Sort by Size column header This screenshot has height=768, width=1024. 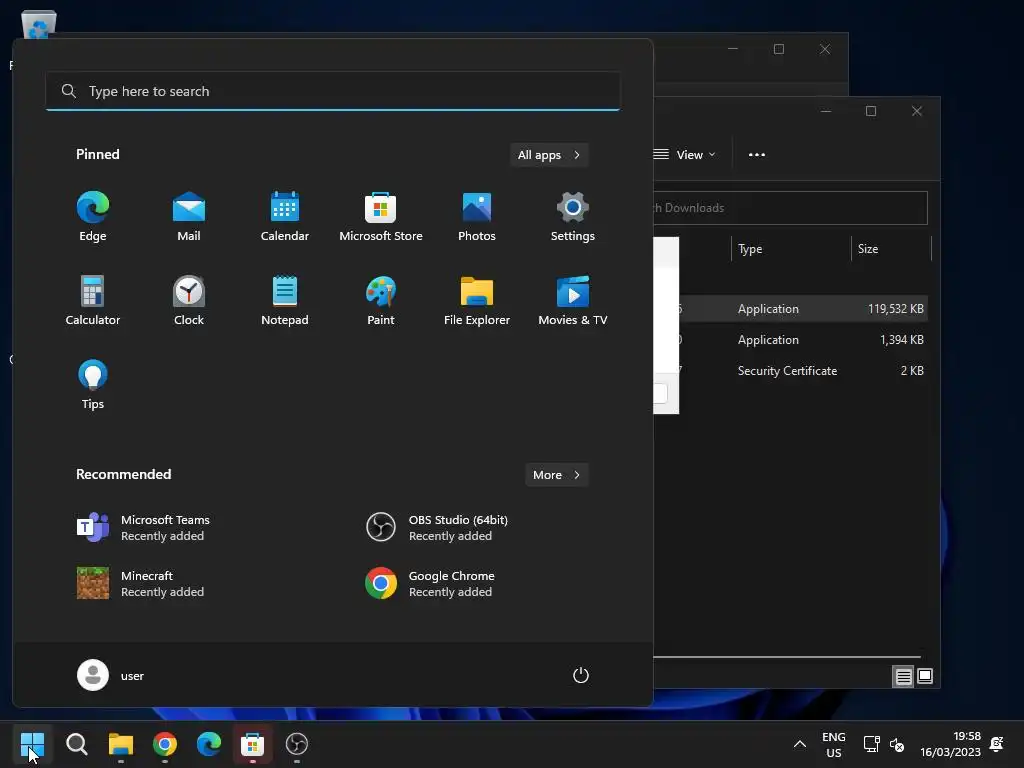click(x=891, y=249)
